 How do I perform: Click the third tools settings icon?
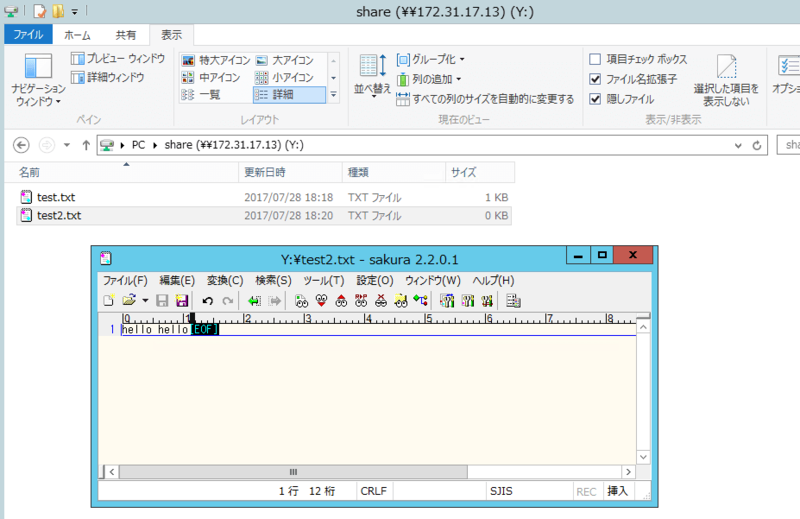(x=487, y=301)
